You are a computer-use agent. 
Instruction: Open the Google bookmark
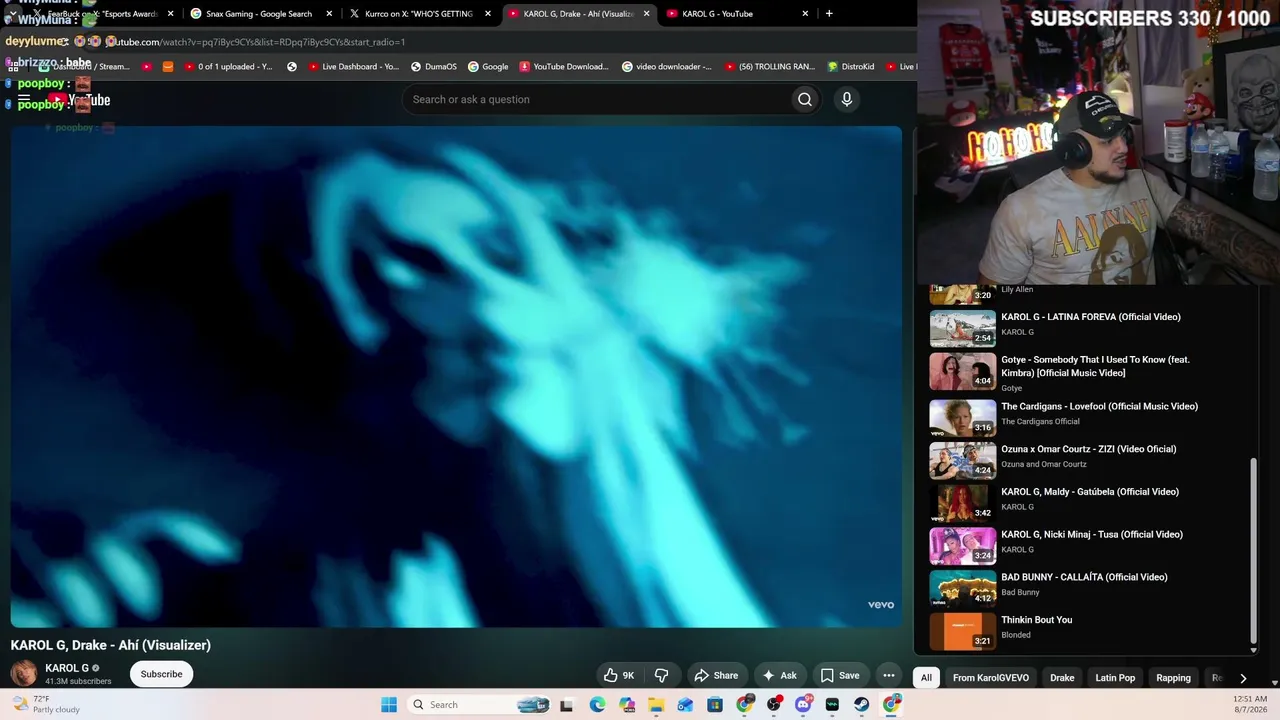(488, 67)
